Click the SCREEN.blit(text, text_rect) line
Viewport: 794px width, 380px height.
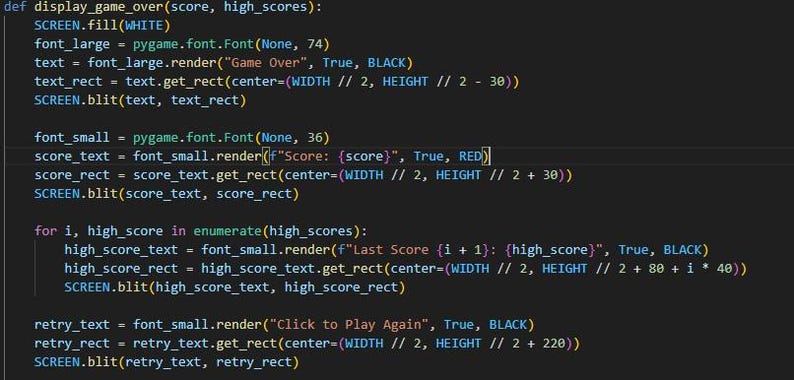[x=140, y=100]
